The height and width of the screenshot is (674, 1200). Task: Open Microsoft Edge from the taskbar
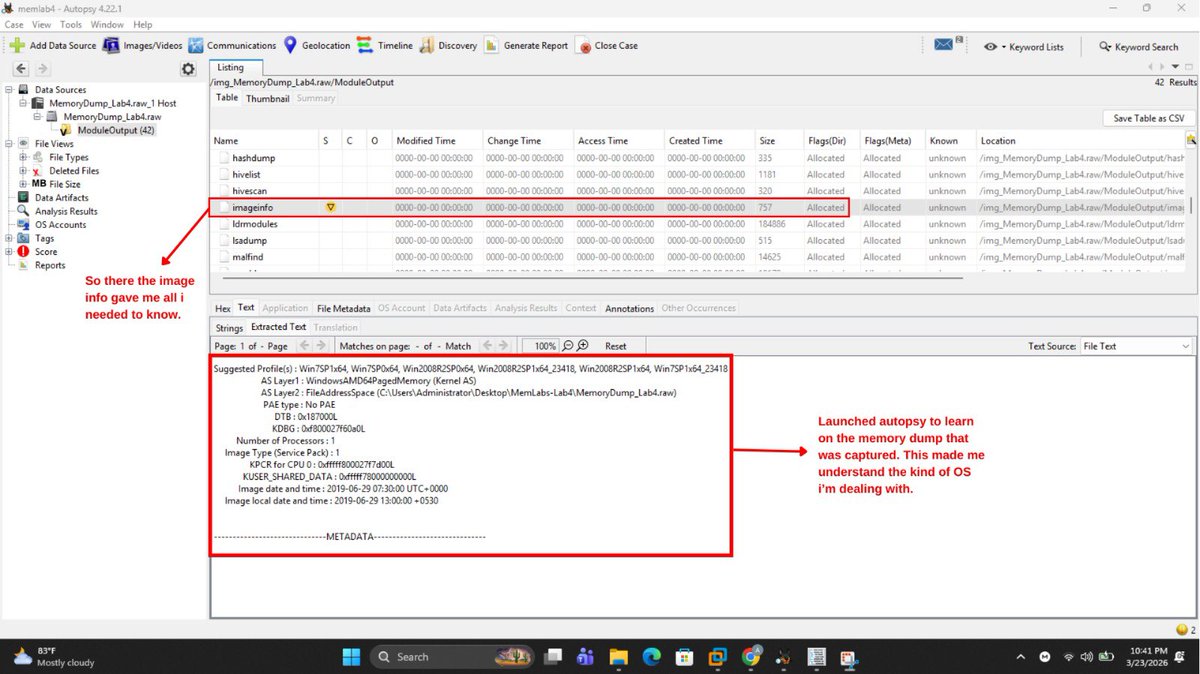[651, 657]
